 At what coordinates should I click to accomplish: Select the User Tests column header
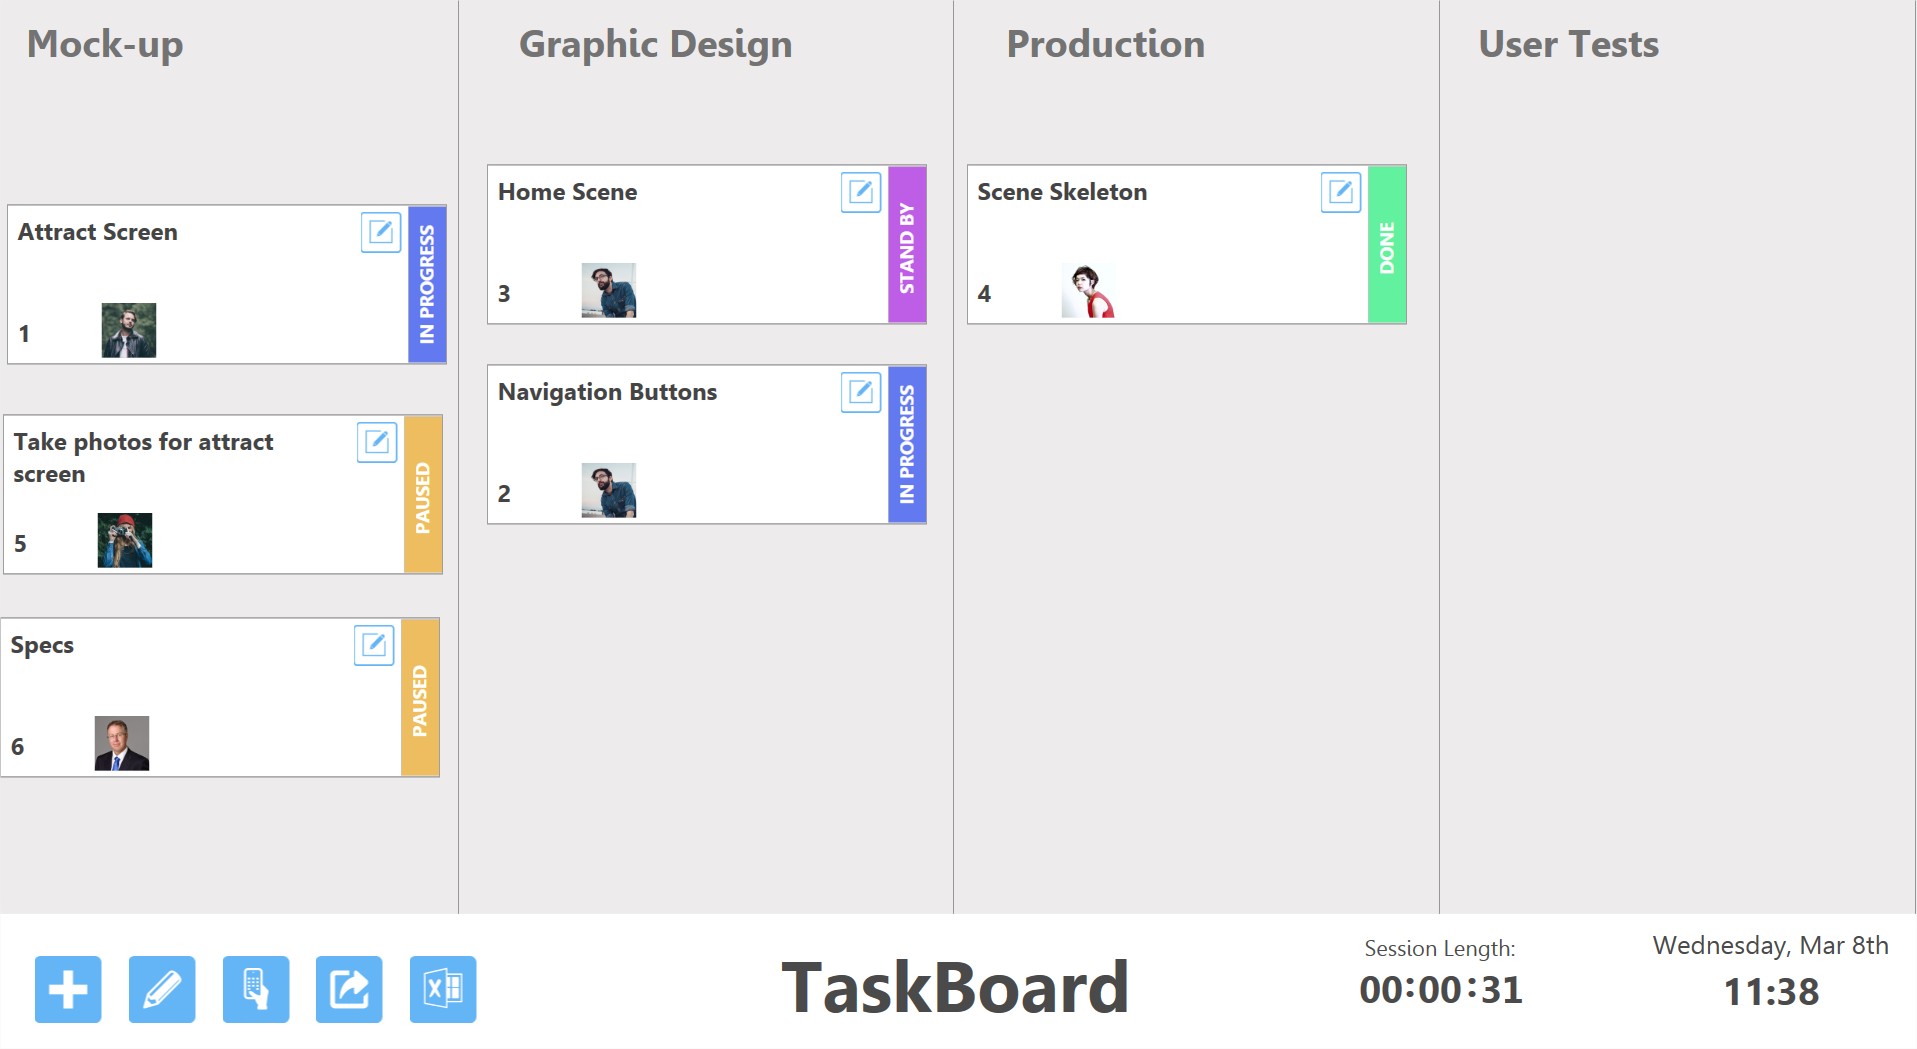(1568, 44)
